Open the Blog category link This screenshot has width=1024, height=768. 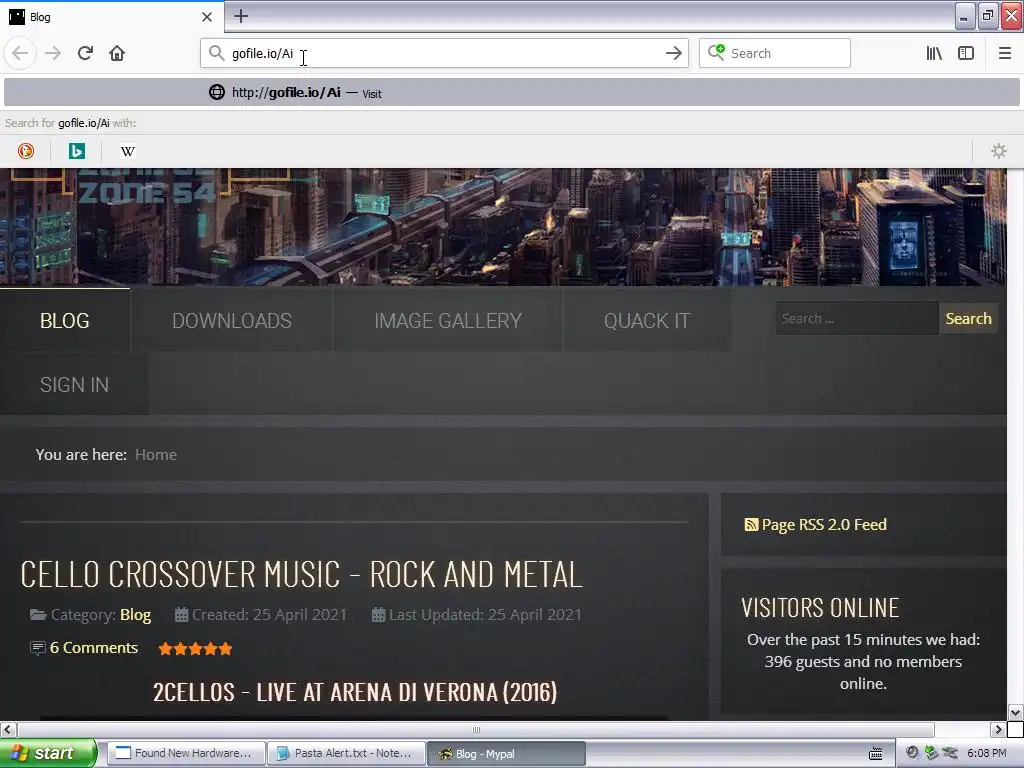(135, 615)
